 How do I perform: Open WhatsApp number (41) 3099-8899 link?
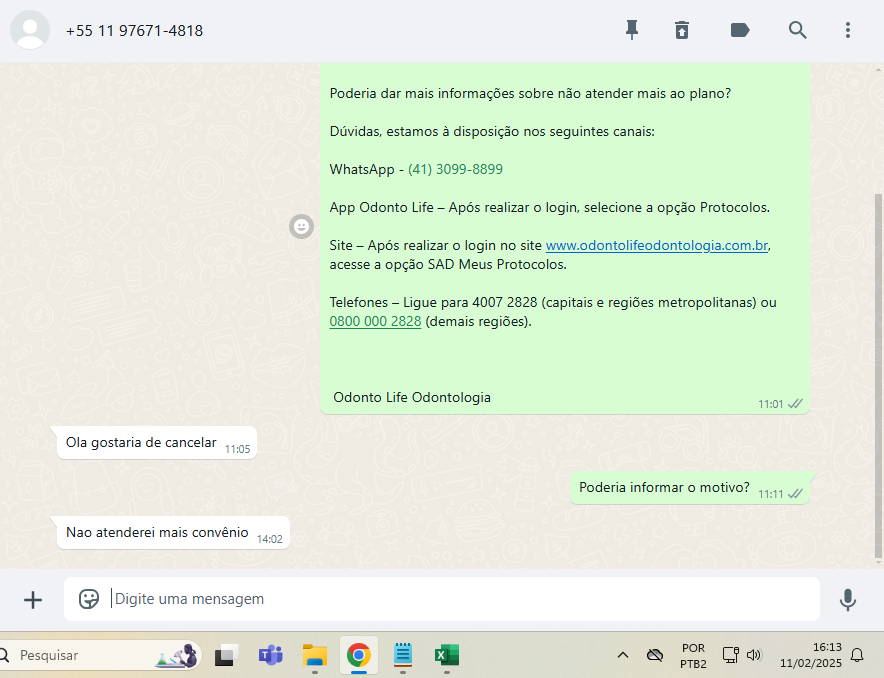point(455,169)
